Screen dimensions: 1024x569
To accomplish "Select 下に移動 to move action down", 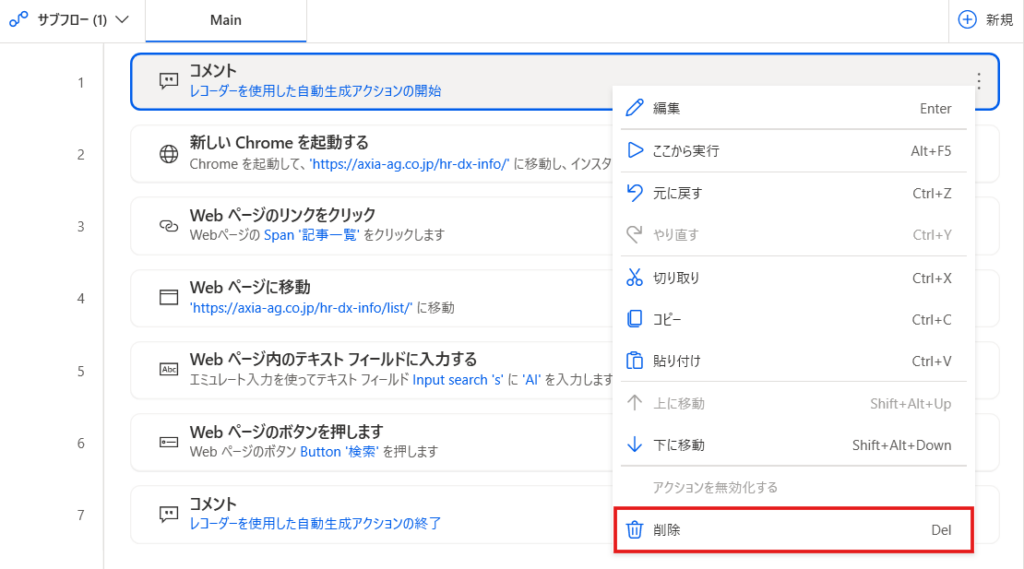I will [678, 445].
